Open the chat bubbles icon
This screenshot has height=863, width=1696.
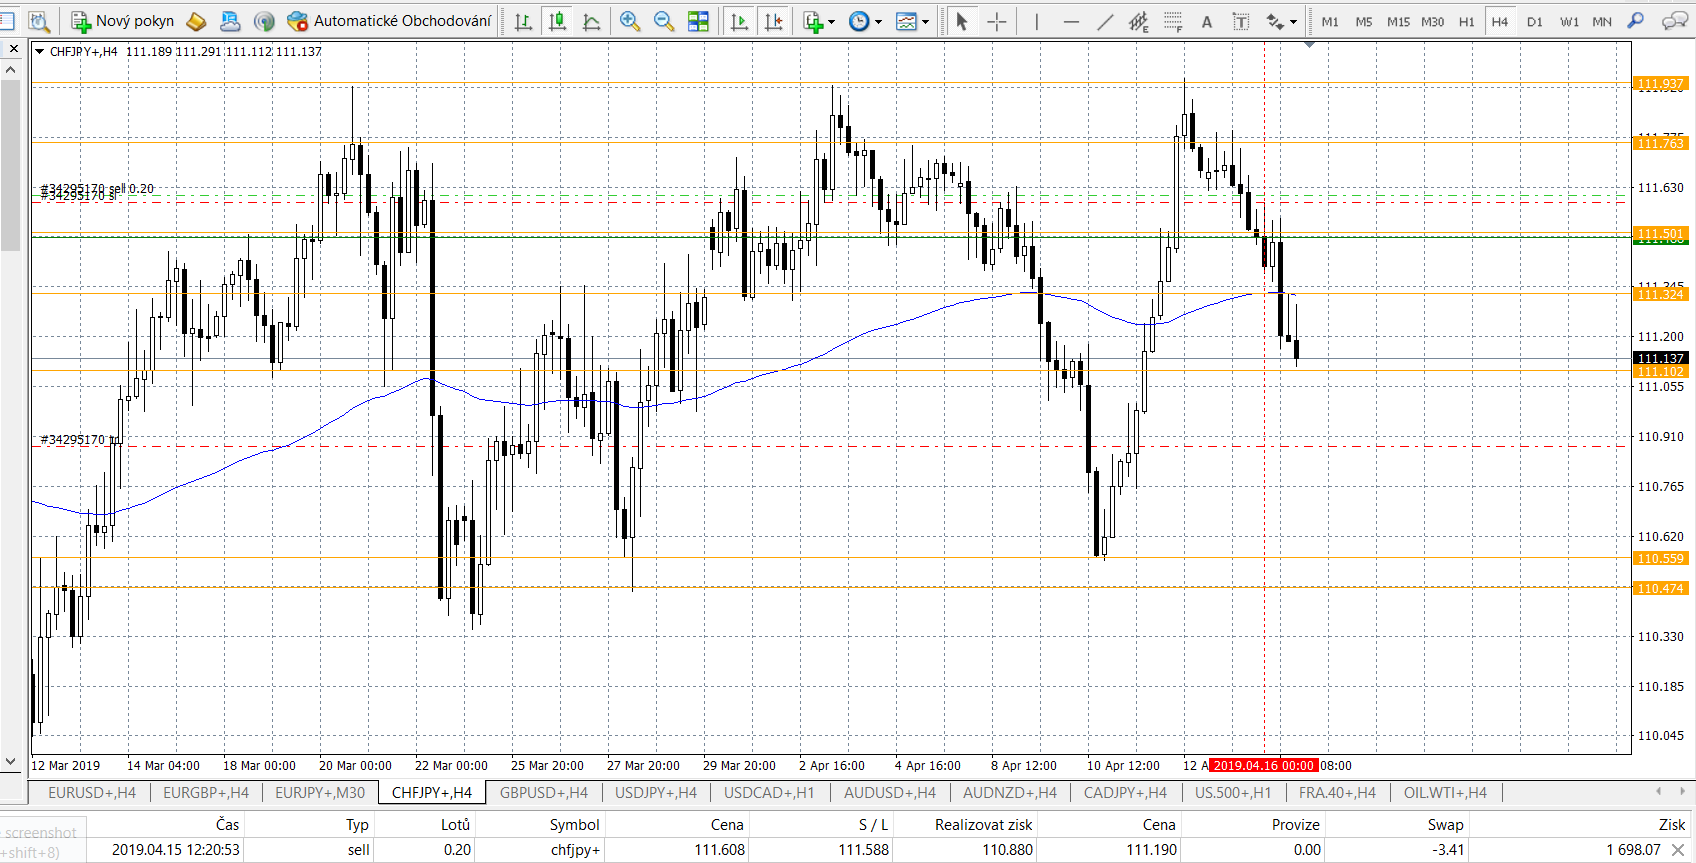(x=1674, y=21)
